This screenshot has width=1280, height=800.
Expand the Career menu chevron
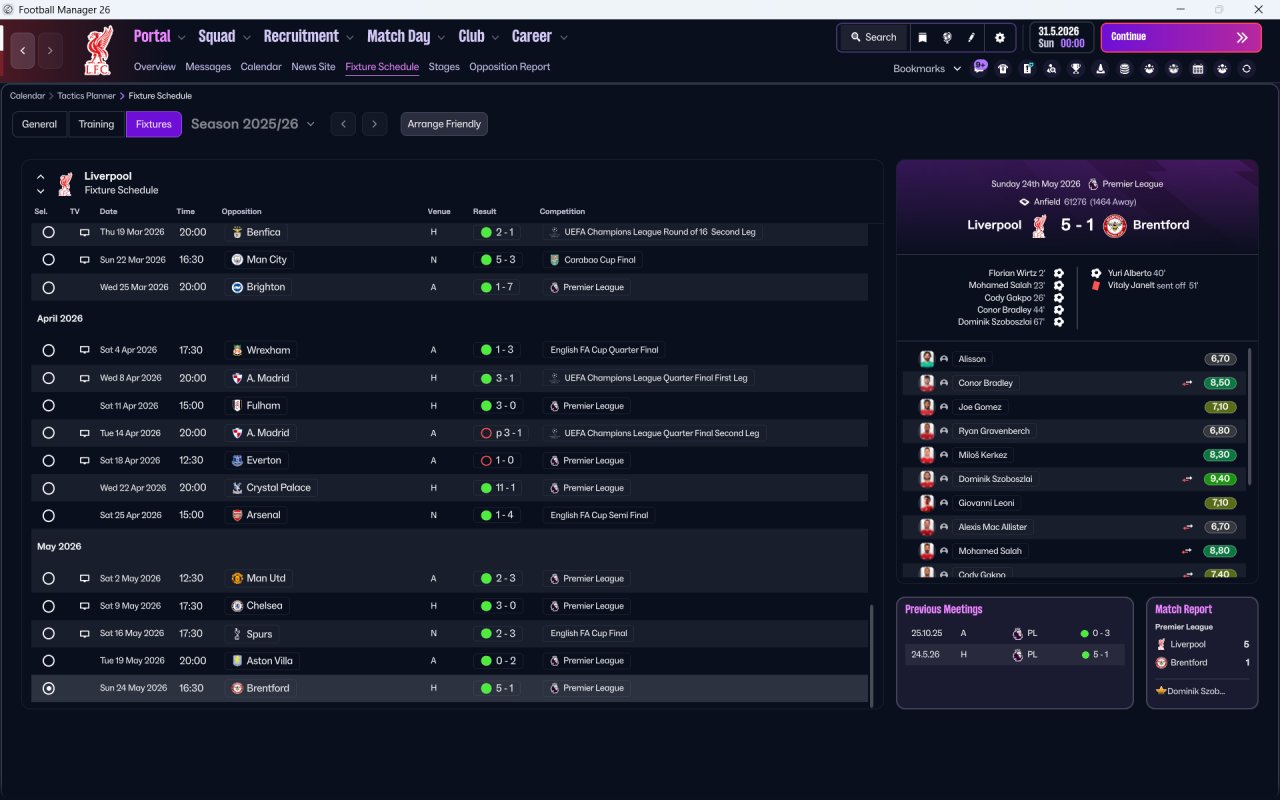(x=564, y=38)
